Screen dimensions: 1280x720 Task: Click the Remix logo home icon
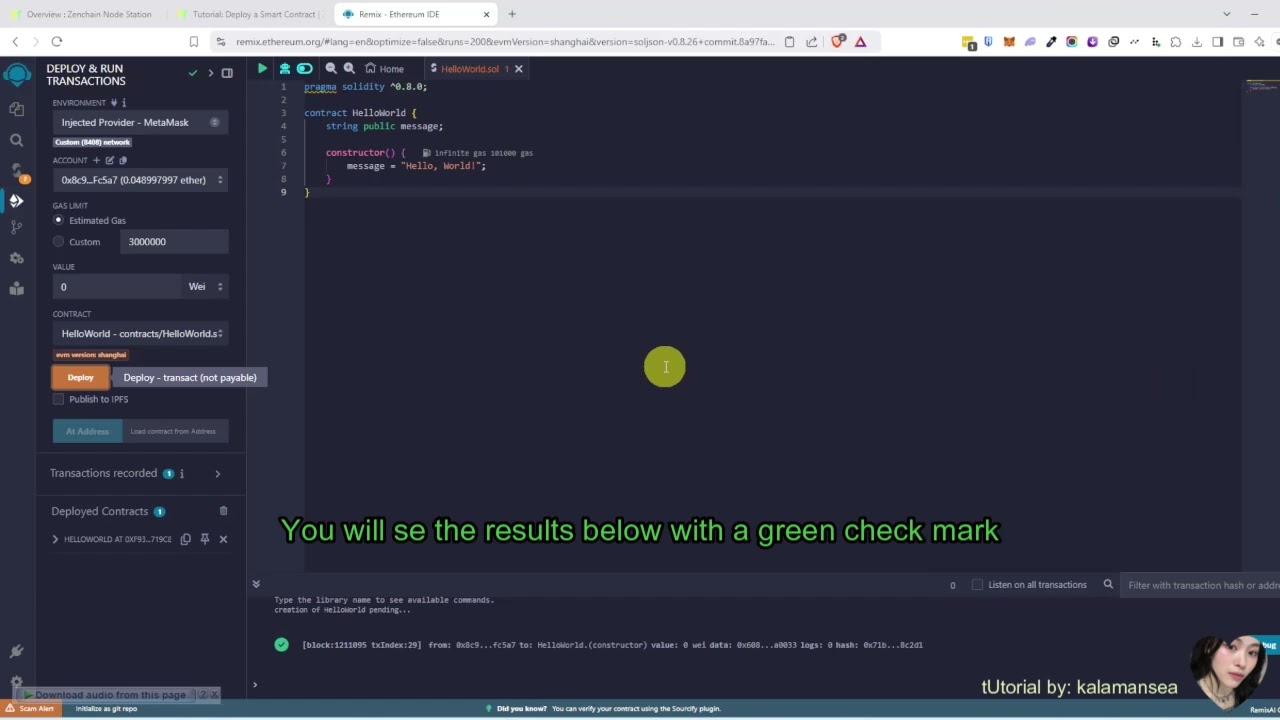[x=17, y=75]
